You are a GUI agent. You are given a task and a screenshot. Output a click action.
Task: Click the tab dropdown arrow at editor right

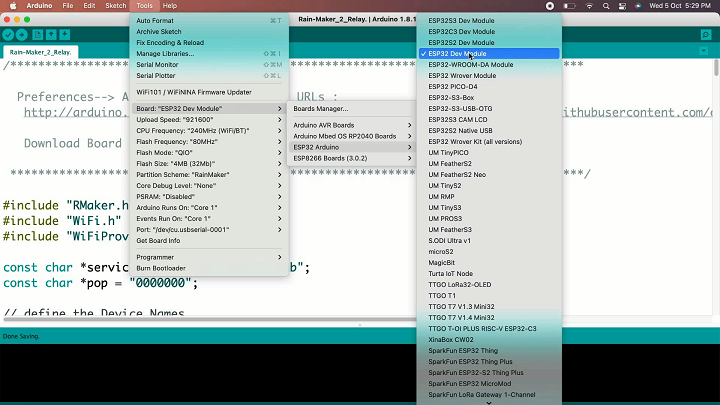703,51
